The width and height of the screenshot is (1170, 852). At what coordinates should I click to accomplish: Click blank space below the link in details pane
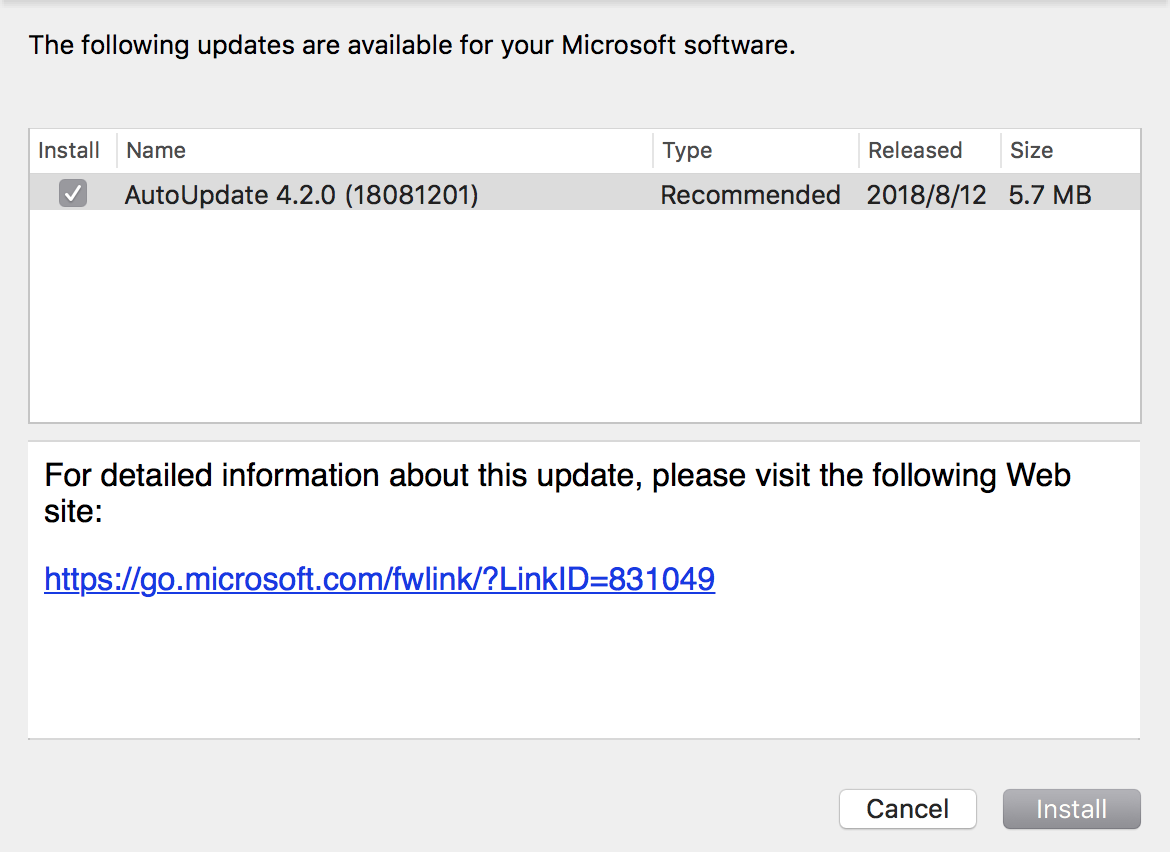(584, 670)
